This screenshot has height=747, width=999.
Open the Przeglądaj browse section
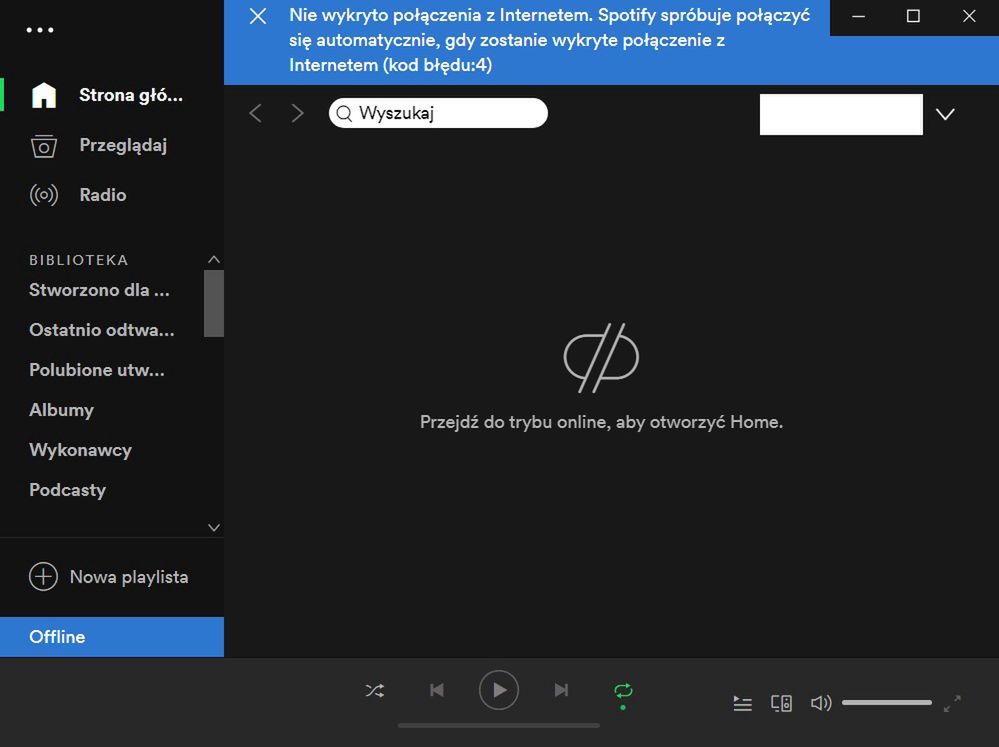pos(123,145)
